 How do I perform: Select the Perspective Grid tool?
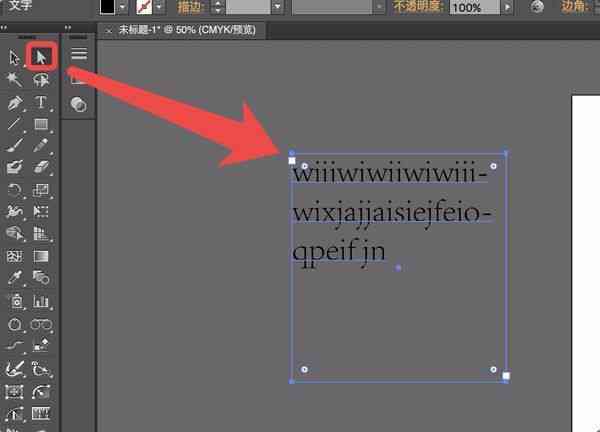pos(41,233)
